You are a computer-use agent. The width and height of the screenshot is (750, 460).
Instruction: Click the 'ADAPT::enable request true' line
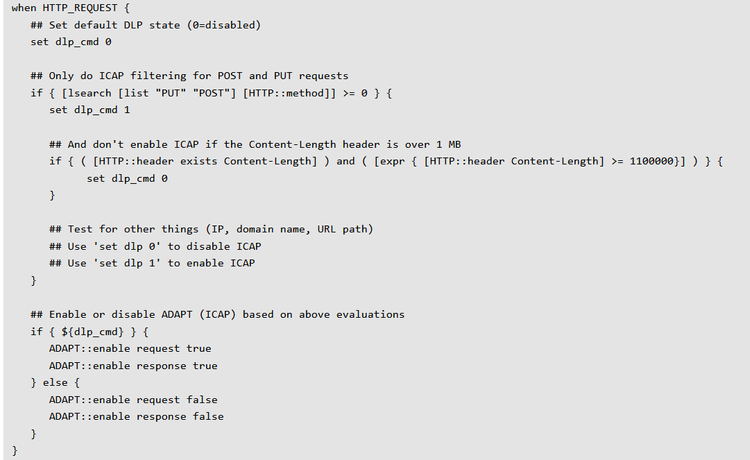pyautogui.click(x=130, y=348)
